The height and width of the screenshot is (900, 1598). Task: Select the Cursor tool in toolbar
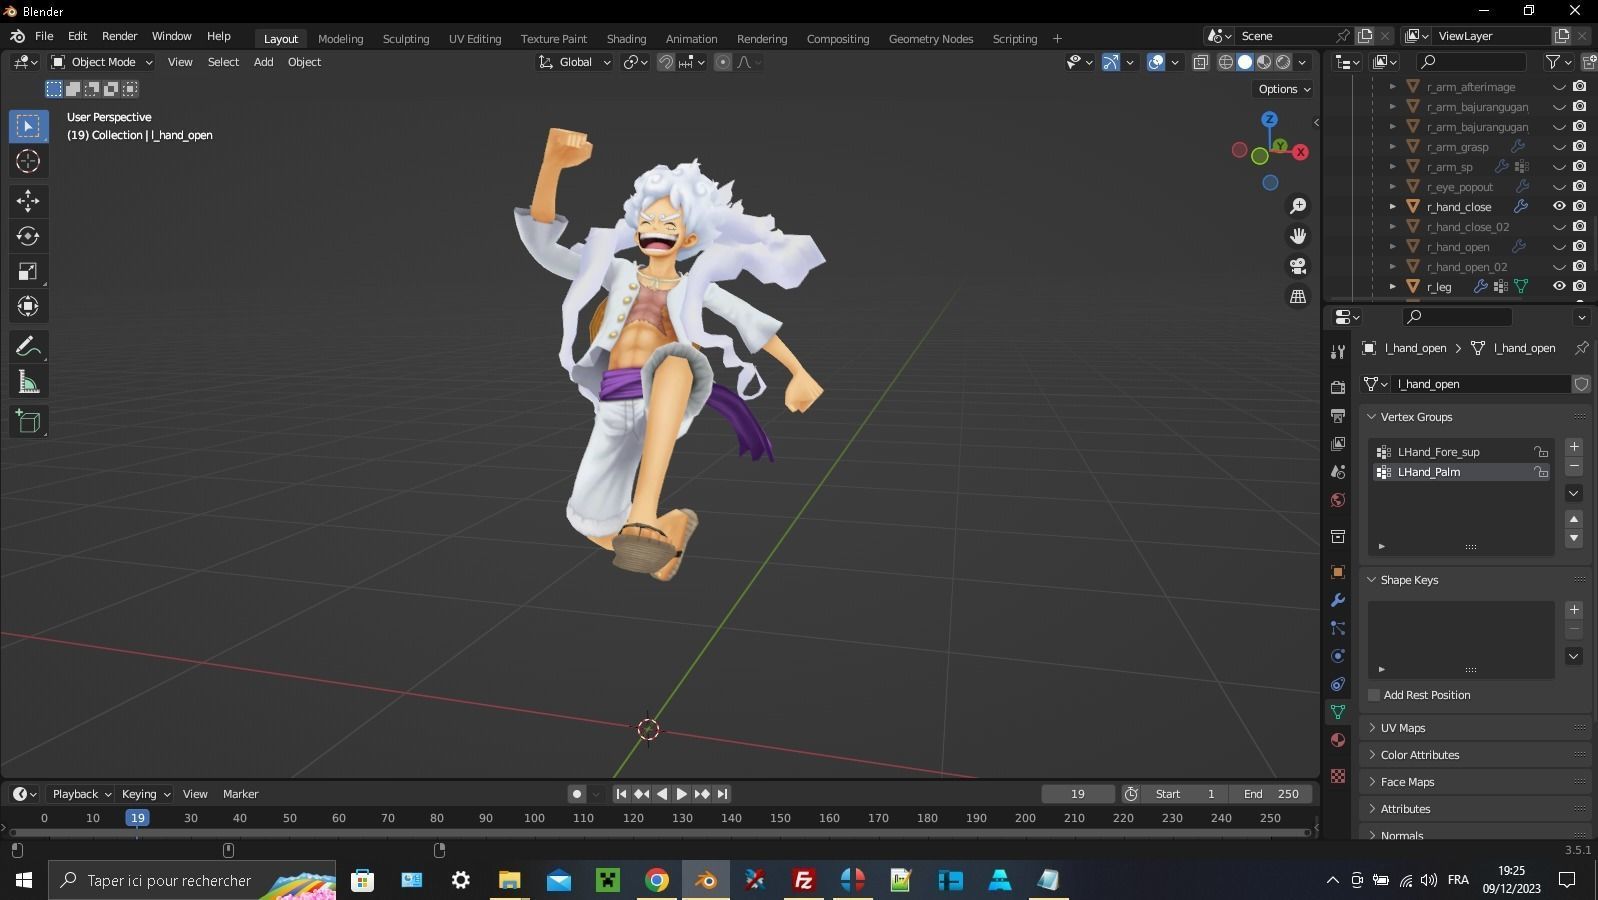coord(28,161)
